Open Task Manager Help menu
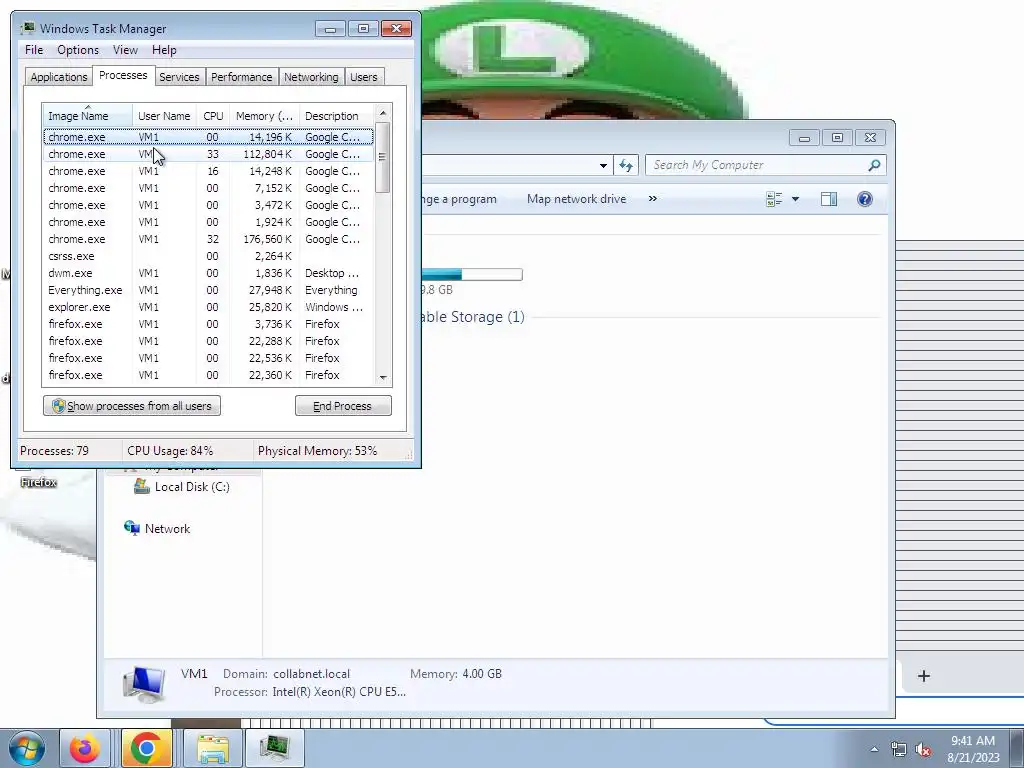 coord(164,50)
